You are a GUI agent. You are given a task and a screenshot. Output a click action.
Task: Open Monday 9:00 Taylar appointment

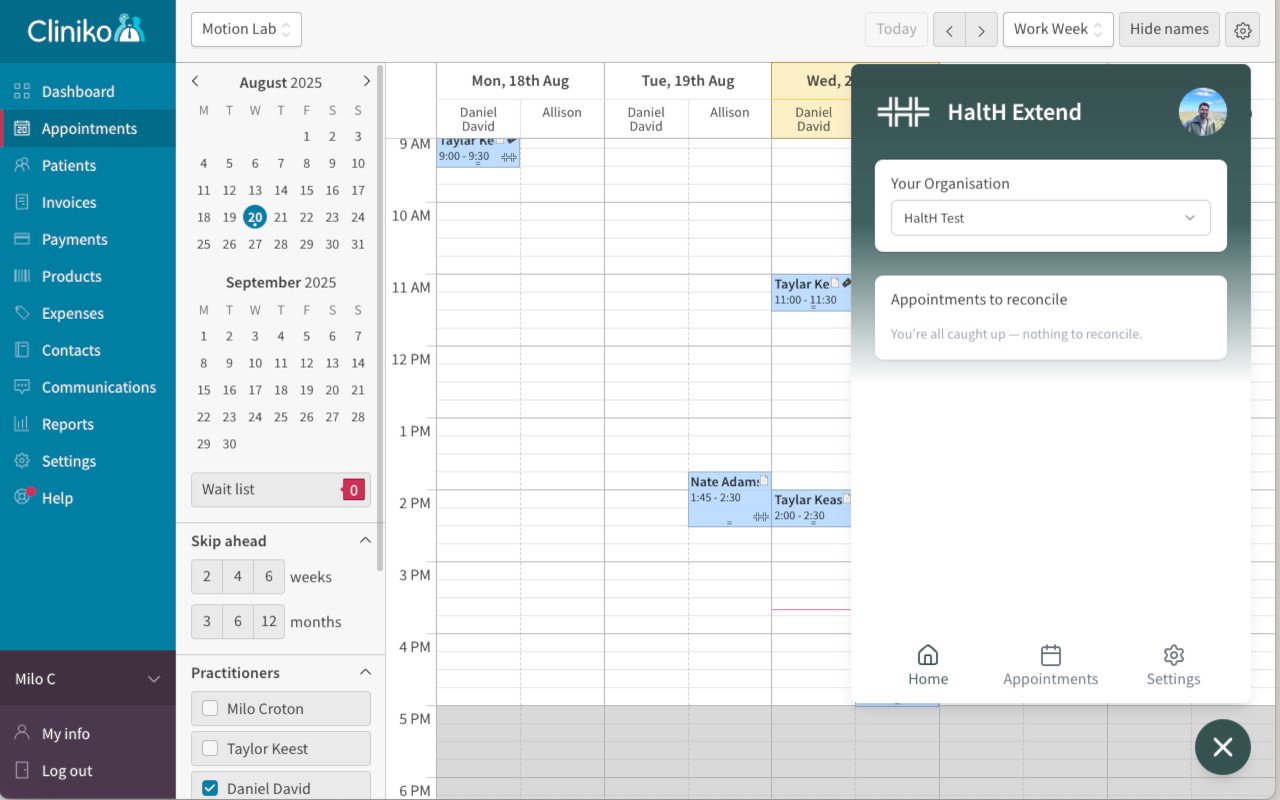point(478,153)
